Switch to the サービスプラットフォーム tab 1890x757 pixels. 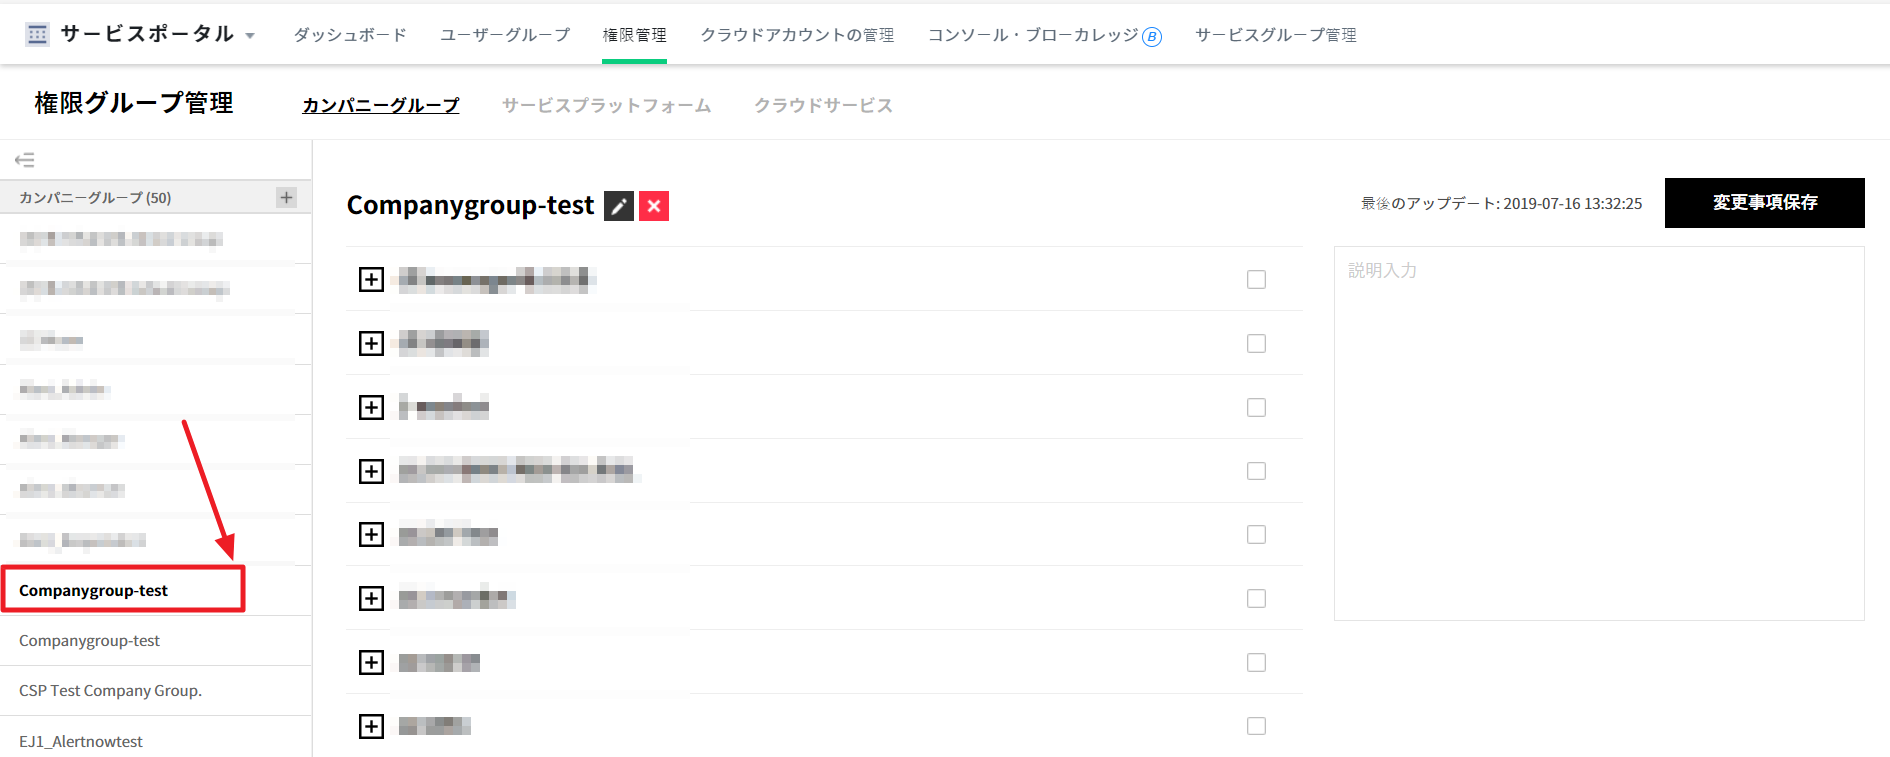coord(606,106)
